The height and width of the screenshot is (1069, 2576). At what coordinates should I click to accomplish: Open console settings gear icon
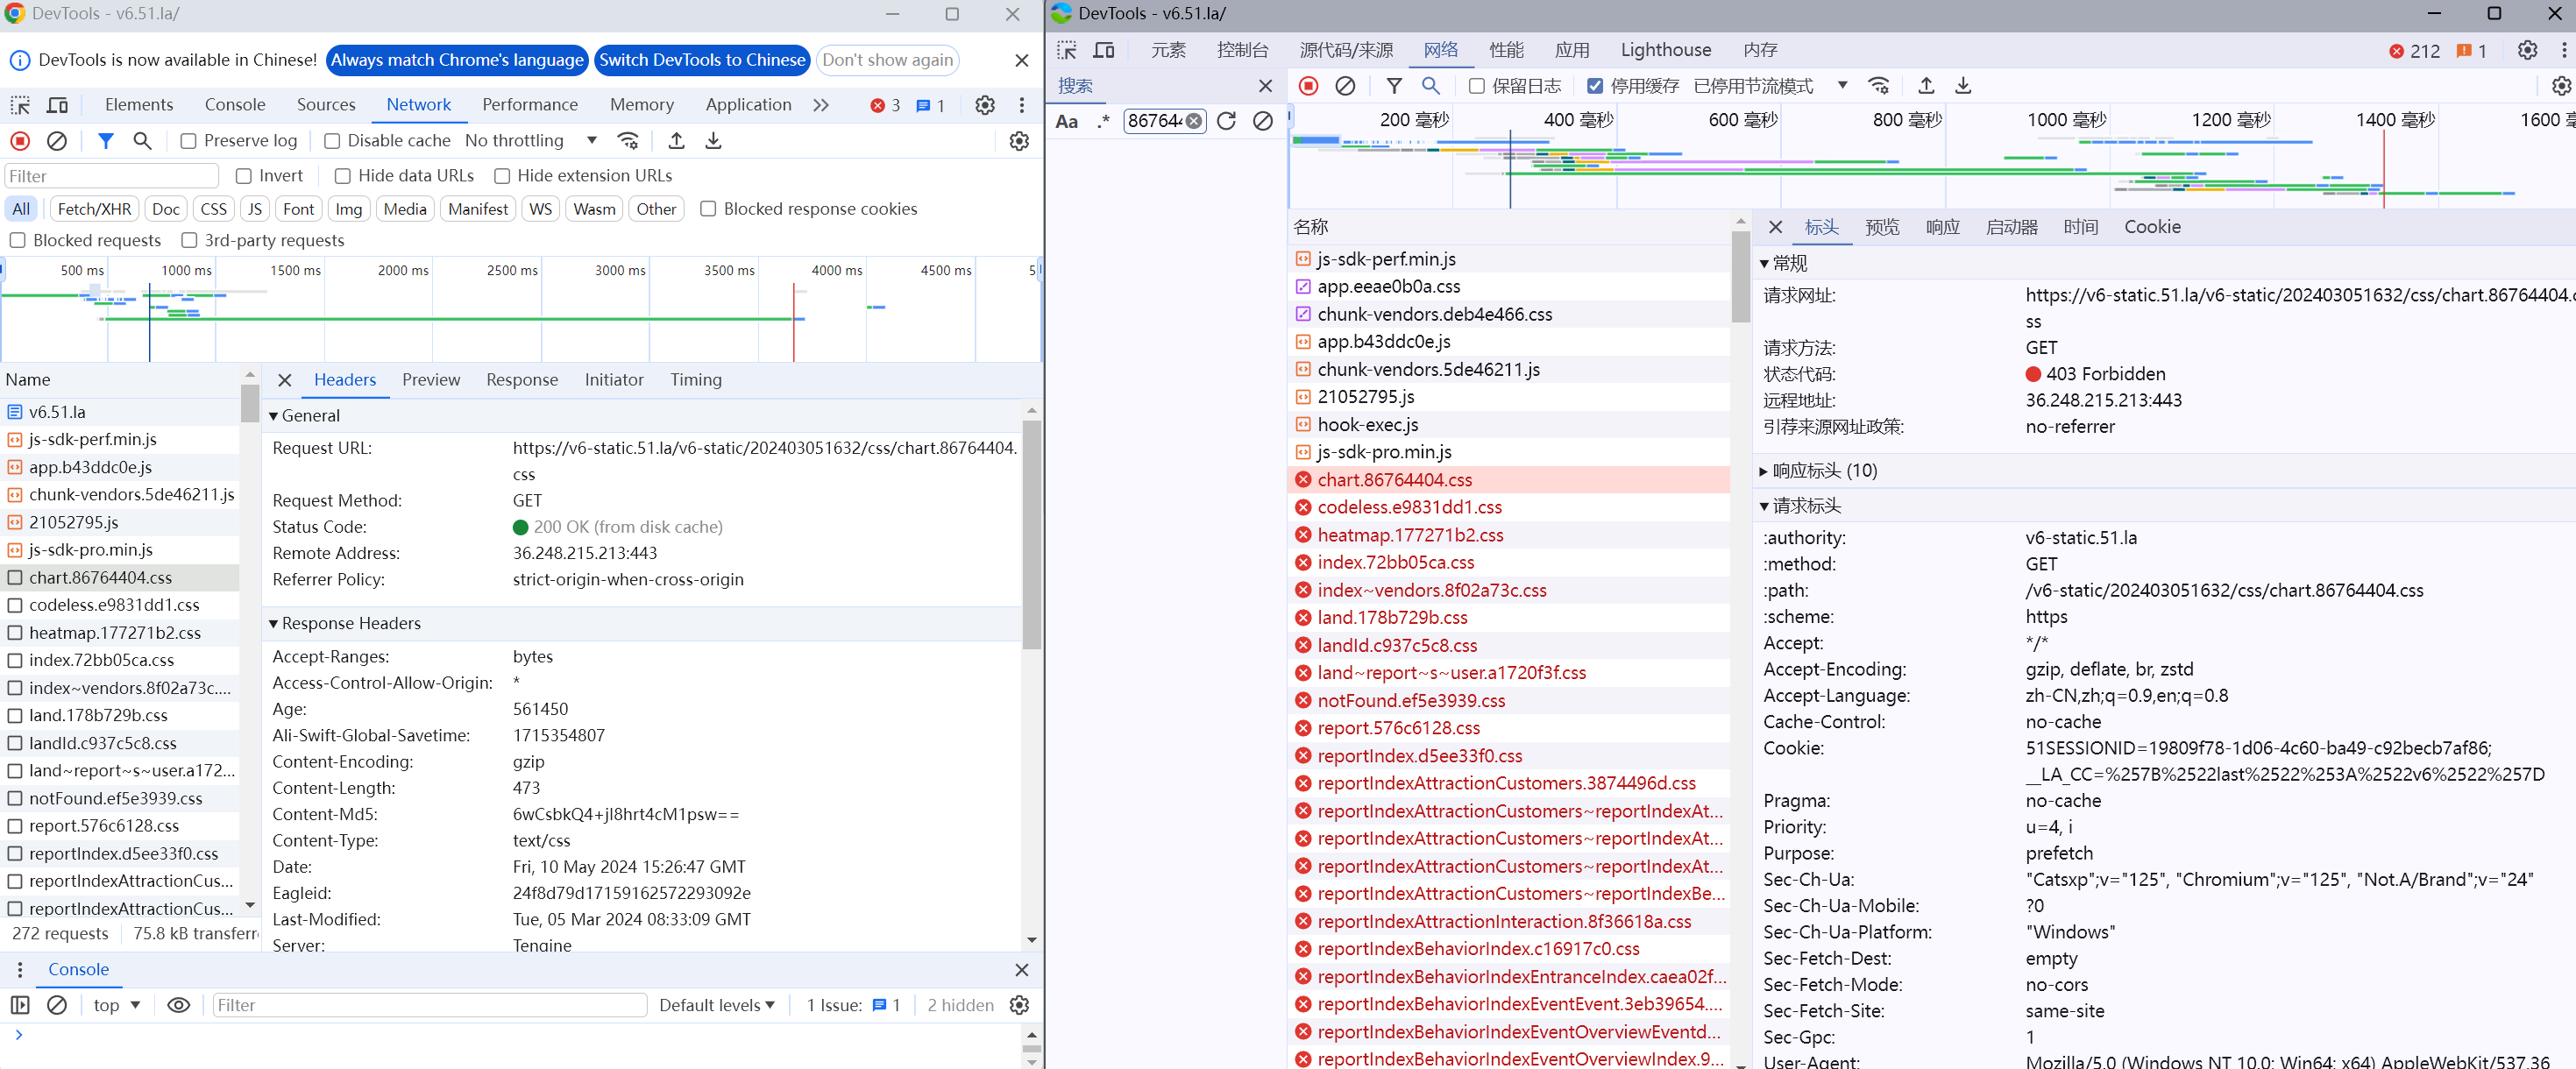1019,1005
